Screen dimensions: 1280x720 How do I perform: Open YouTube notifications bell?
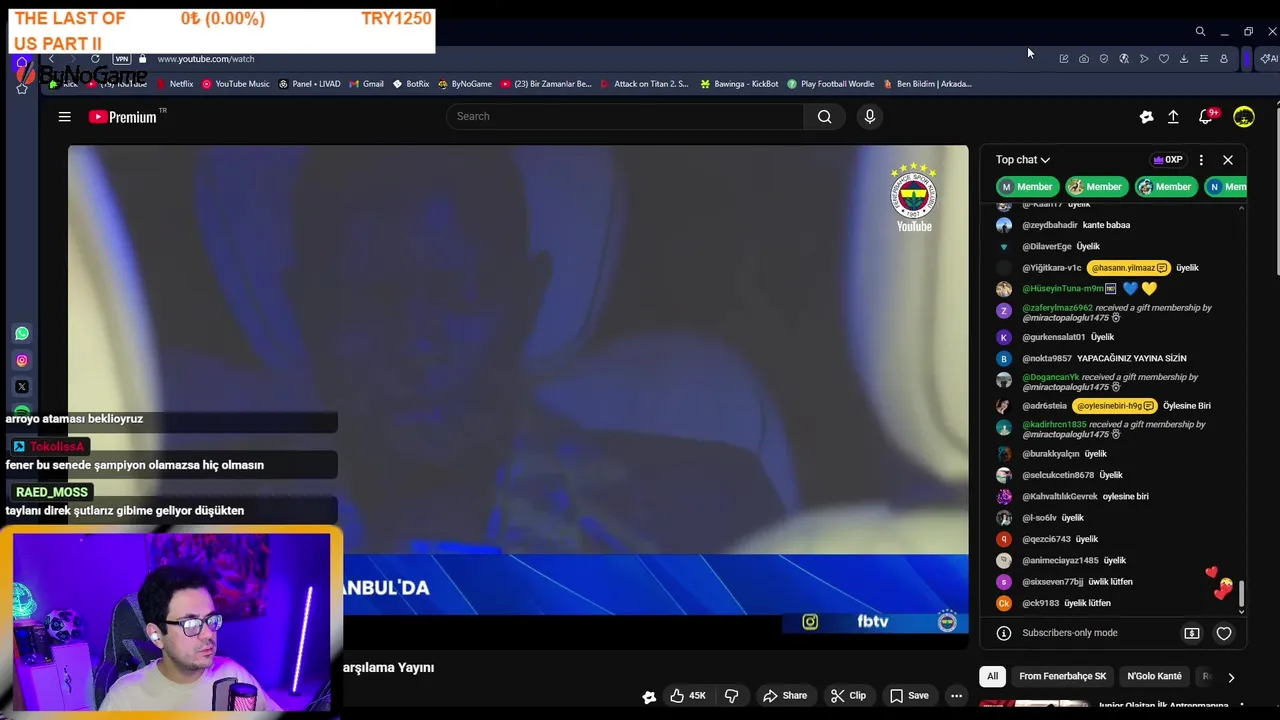(x=1206, y=117)
